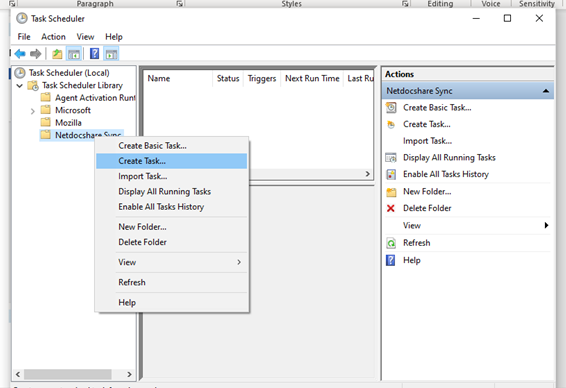Click the red X Delete Folder icon
Image resolution: width=566 pixels, height=388 pixels.
pos(391,208)
